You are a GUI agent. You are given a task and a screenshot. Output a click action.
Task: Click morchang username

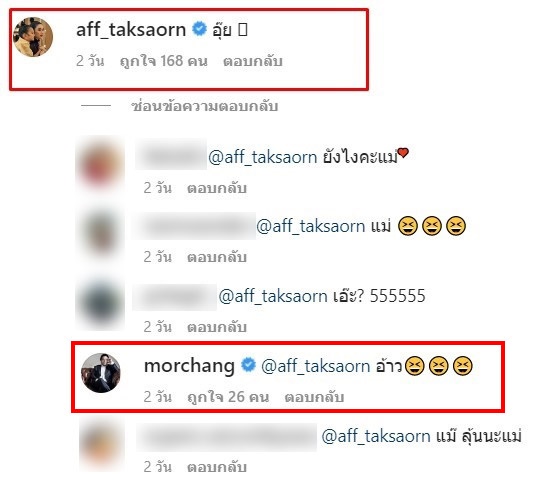pos(189,366)
